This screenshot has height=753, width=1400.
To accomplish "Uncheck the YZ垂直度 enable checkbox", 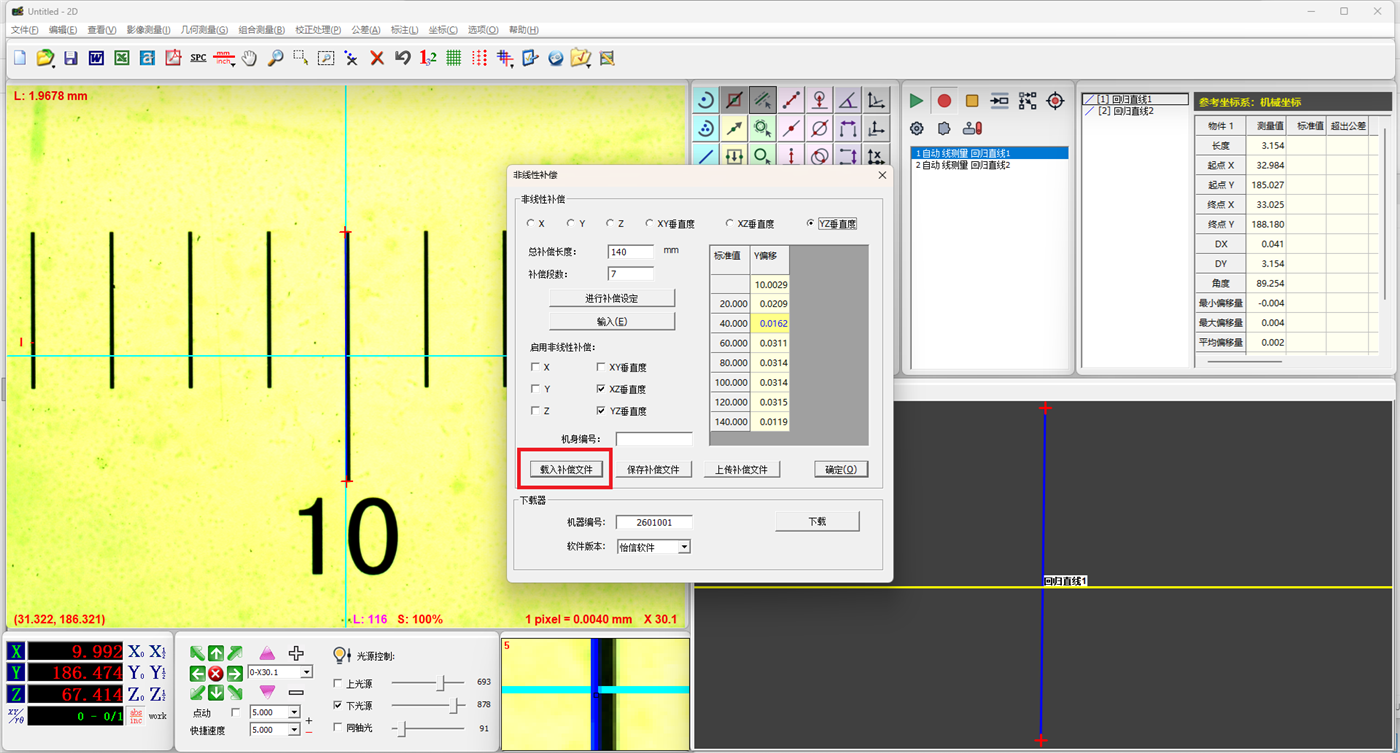I will tap(601, 411).
